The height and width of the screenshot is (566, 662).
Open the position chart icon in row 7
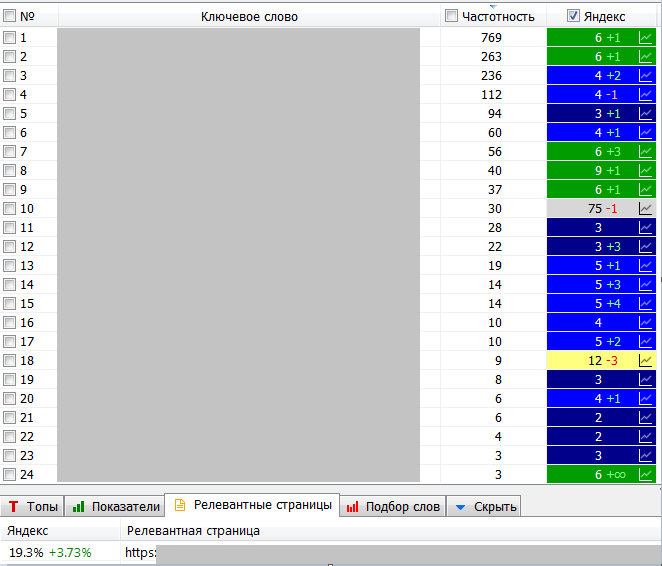645,152
